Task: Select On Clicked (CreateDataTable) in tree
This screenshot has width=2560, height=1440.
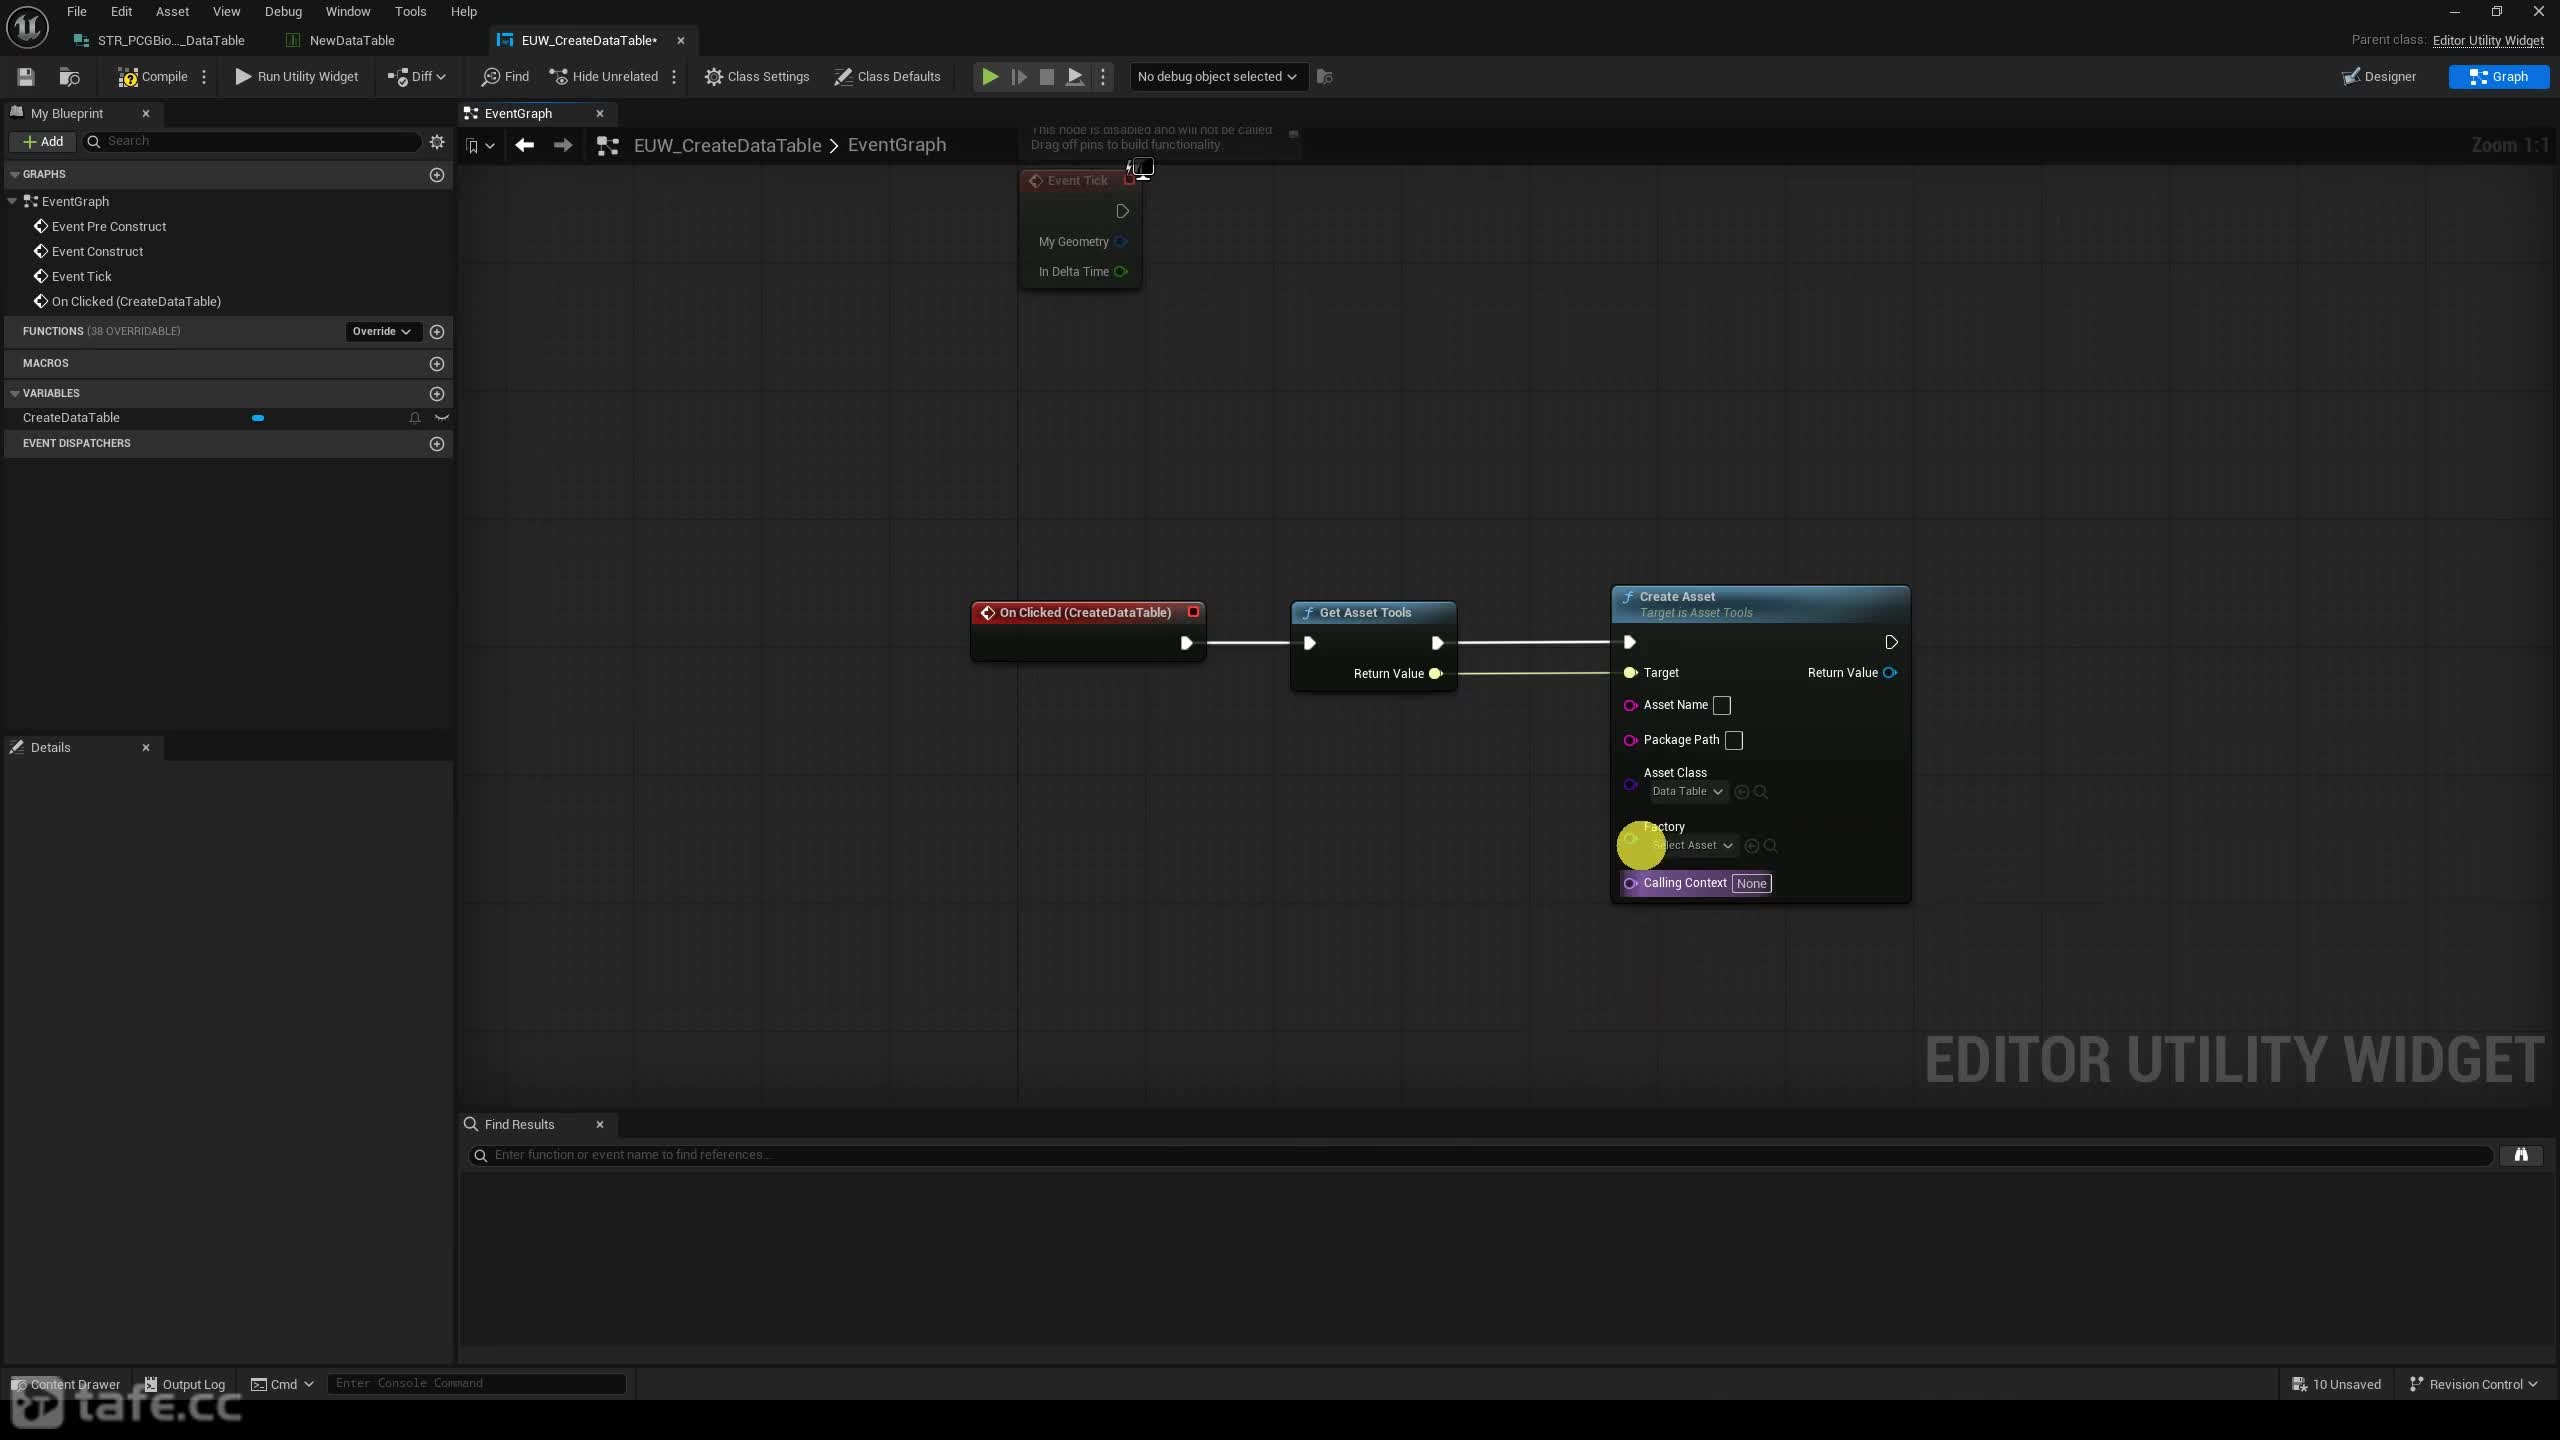Action: (136, 302)
